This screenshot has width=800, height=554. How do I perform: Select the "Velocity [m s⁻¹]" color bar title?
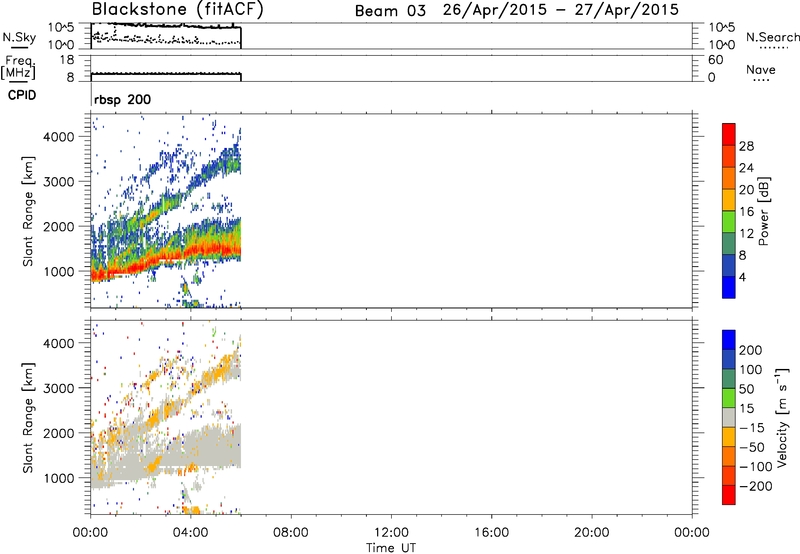(x=782, y=417)
